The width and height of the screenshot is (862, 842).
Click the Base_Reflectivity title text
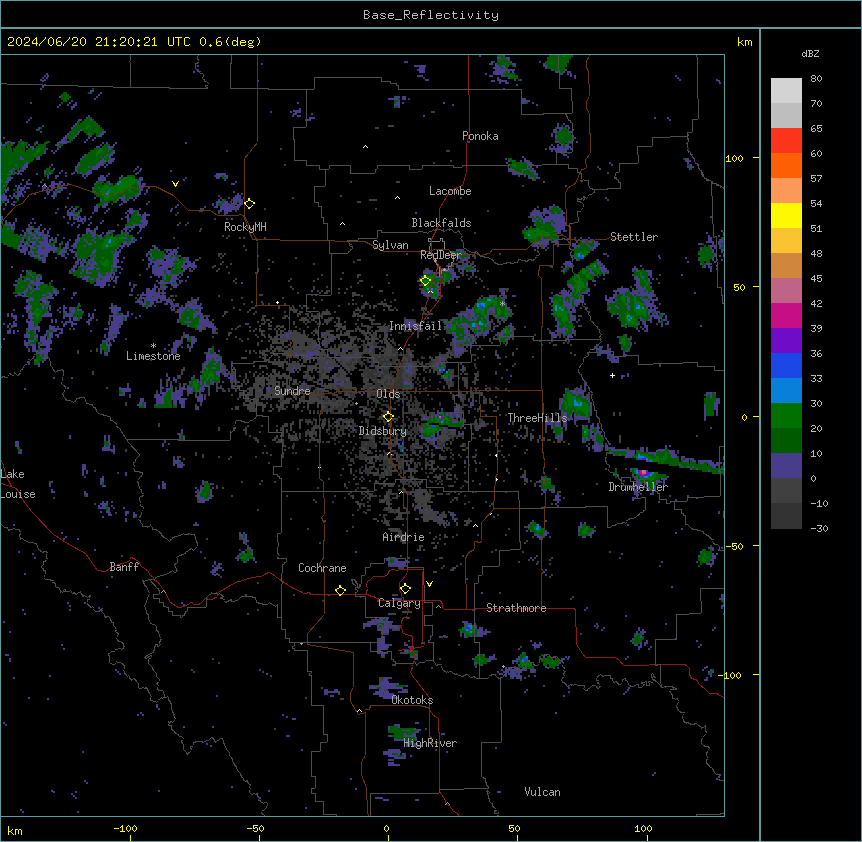pos(431,15)
